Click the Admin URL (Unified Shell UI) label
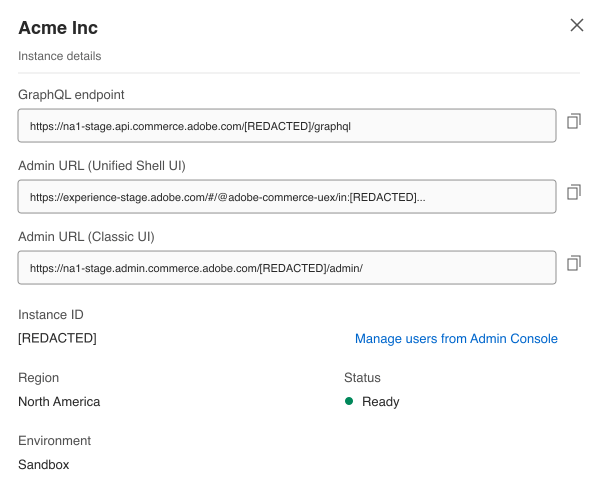 [x=102, y=166]
